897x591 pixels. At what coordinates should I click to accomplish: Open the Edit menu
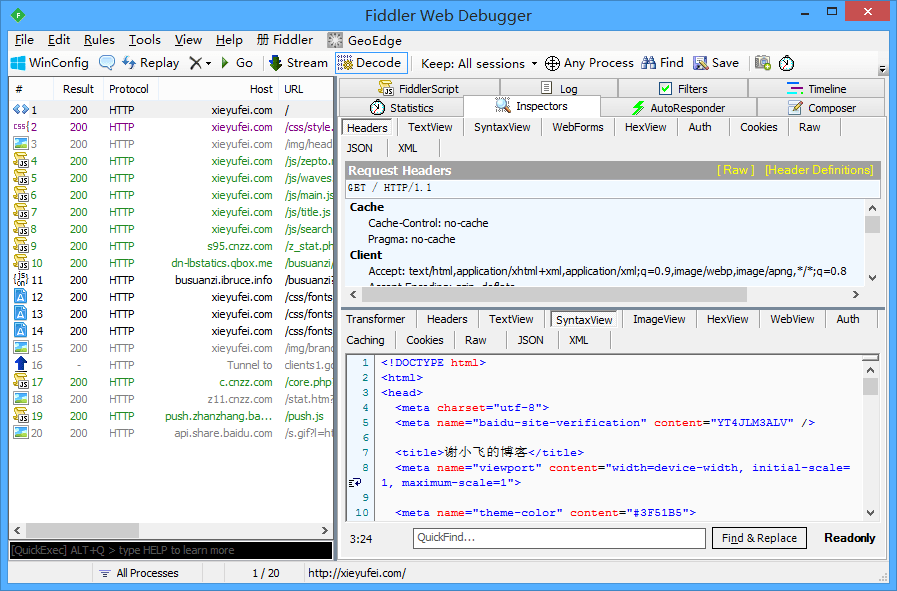coord(59,40)
